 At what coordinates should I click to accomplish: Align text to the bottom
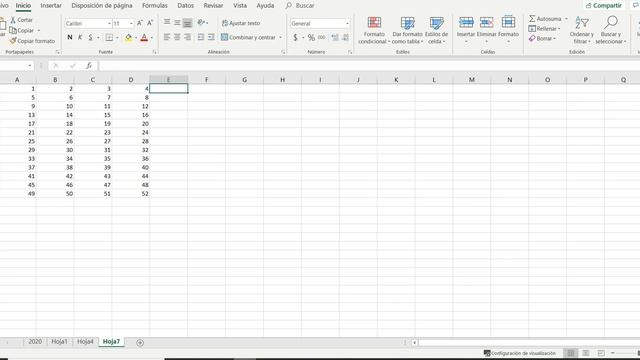pos(187,23)
